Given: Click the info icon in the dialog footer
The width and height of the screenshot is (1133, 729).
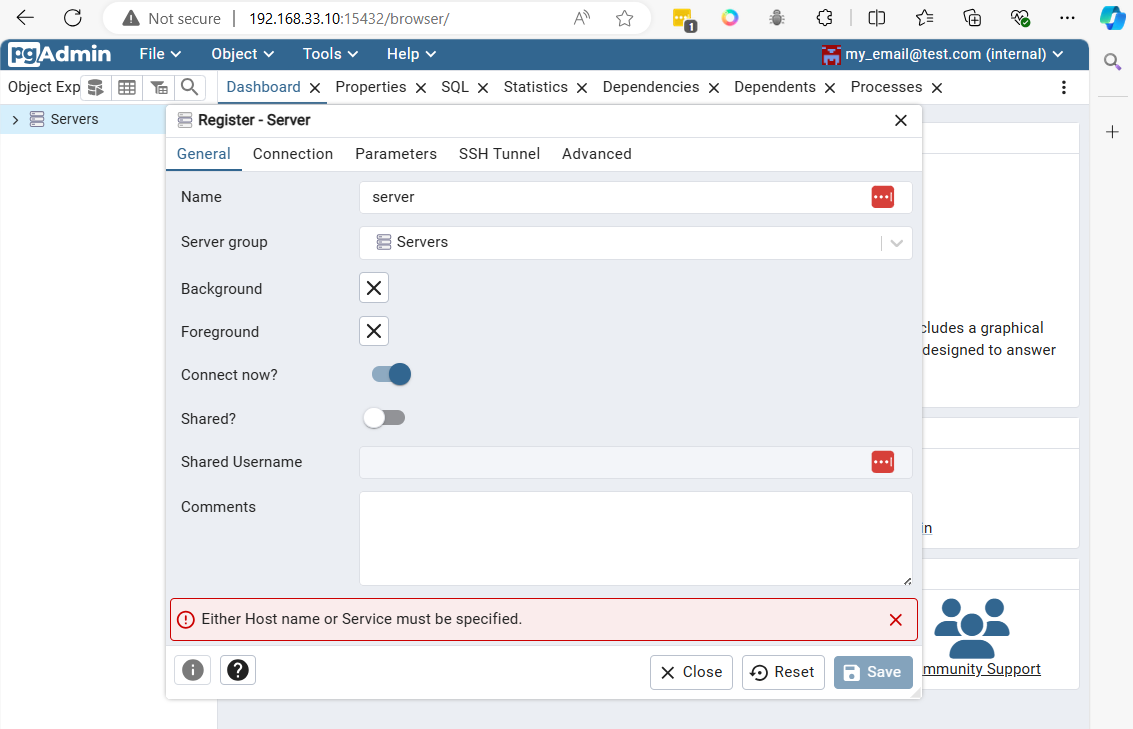Looking at the screenshot, I should [192, 670].
